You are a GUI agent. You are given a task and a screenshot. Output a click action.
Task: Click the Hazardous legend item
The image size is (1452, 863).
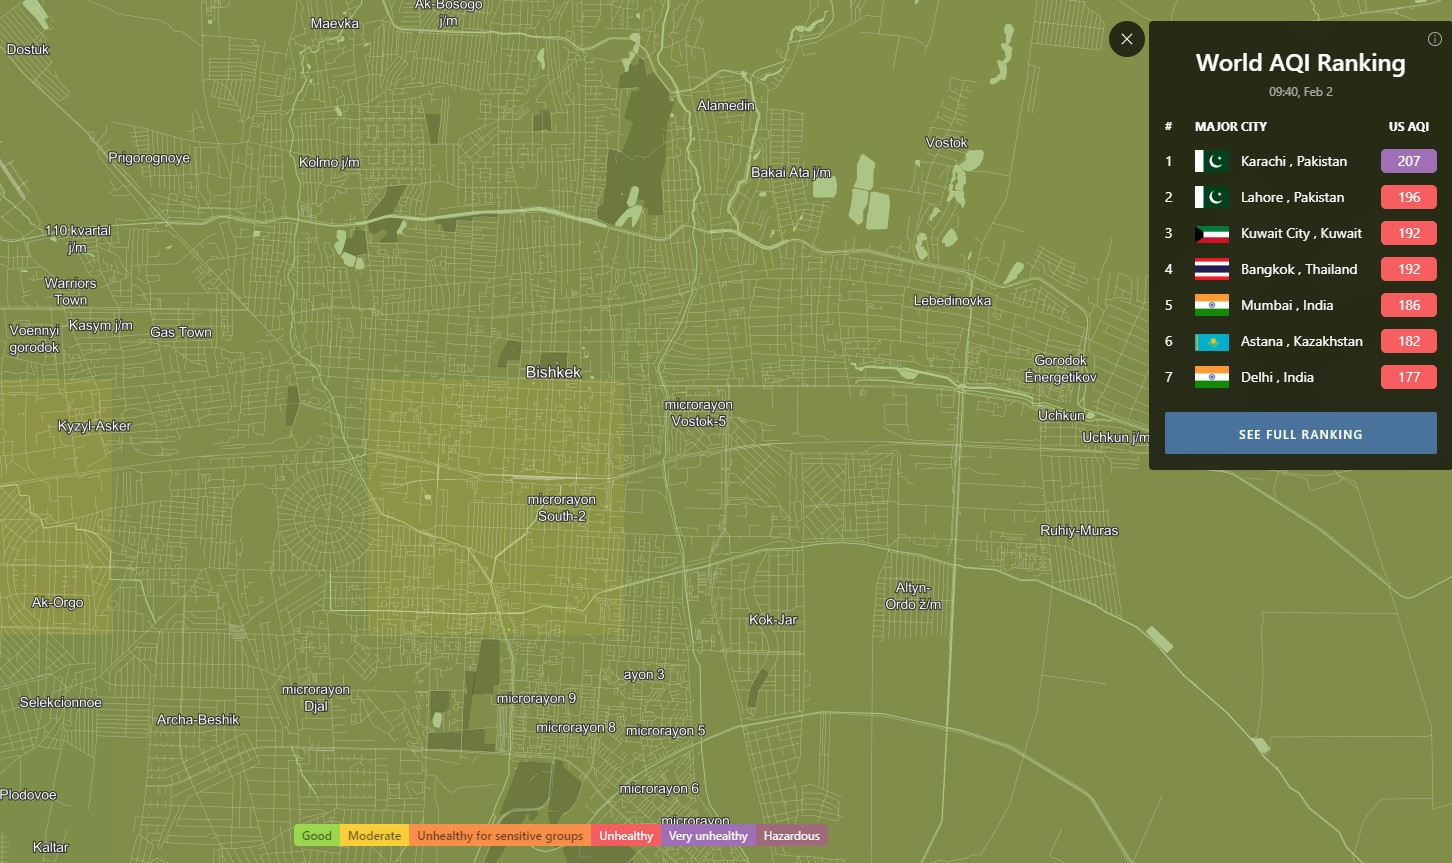click(x=791, y=836)
